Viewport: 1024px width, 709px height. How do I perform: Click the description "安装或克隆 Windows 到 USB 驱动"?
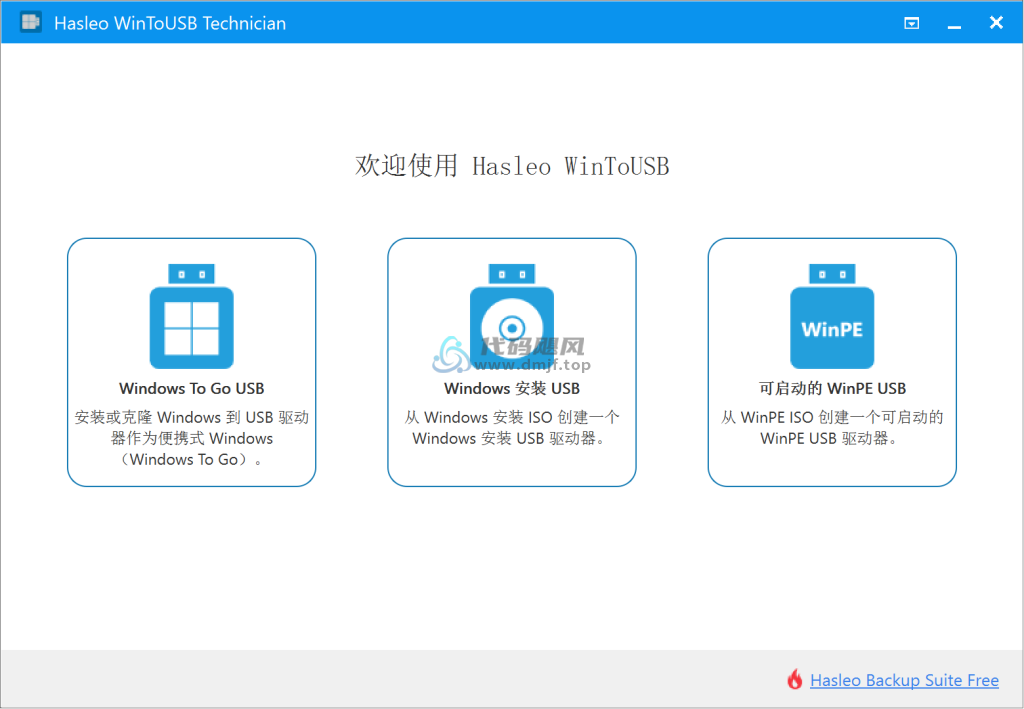pyautogui.click(x=191, y=417)
